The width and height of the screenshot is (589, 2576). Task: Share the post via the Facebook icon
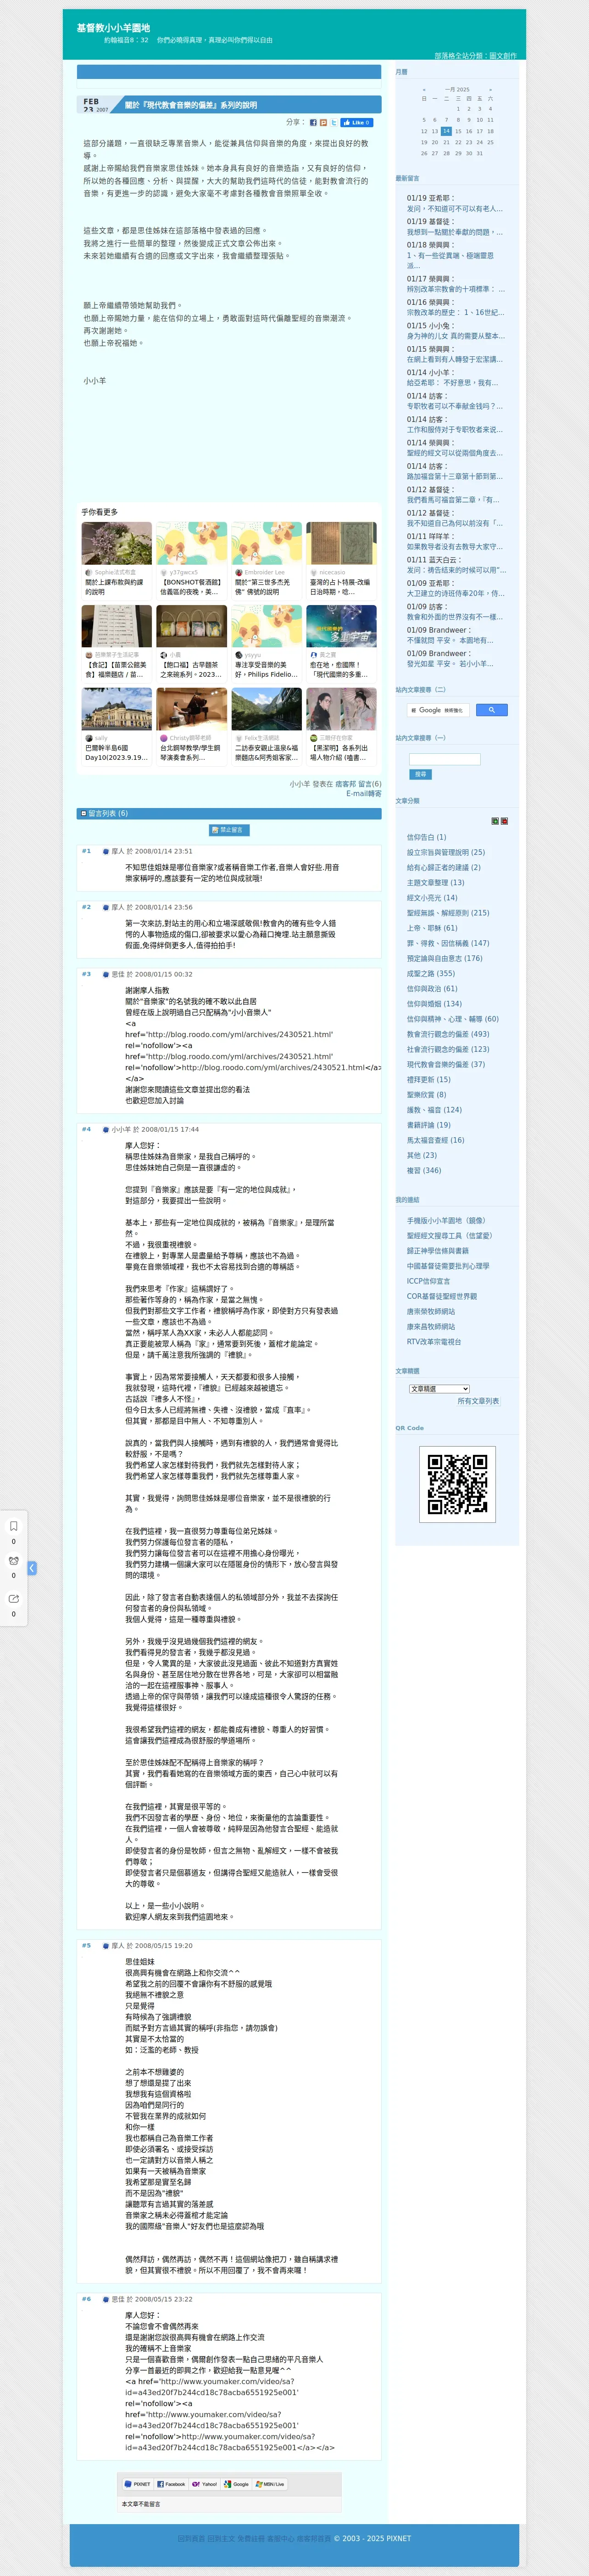click(x=313, y=123)
